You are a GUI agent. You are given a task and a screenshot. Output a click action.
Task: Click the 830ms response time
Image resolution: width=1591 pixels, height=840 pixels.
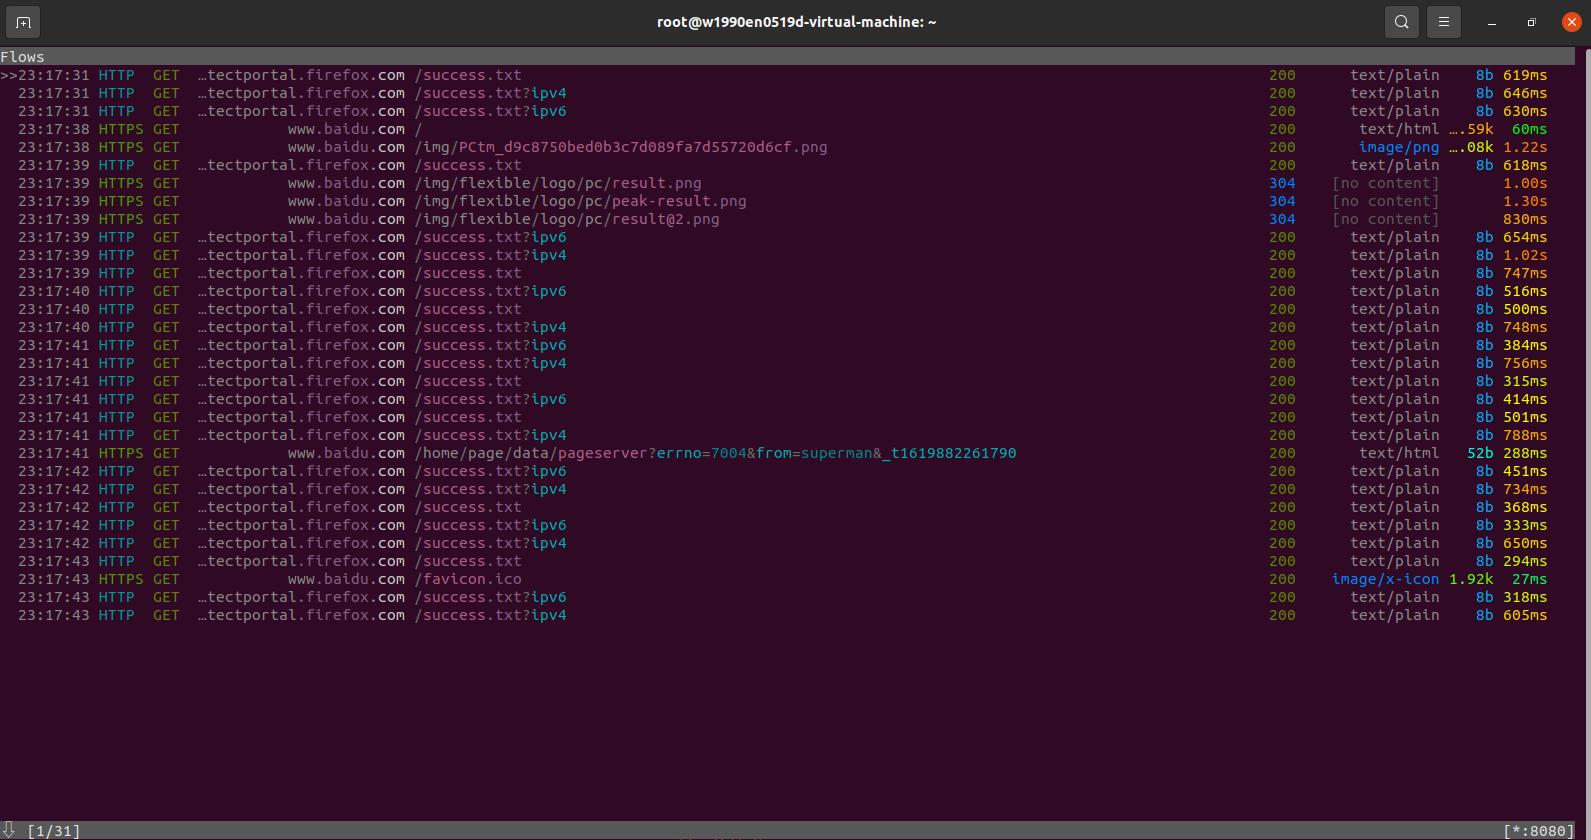tap(1525, 219)
